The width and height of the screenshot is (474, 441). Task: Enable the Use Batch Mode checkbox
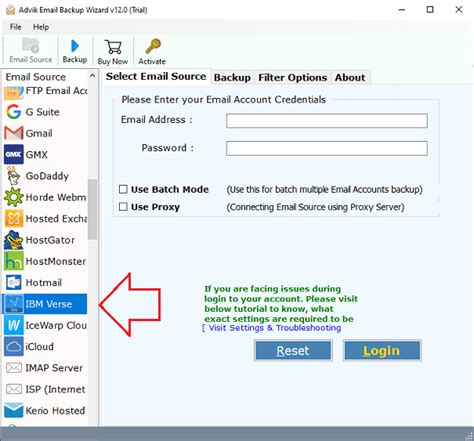click(x=123, y=189)
